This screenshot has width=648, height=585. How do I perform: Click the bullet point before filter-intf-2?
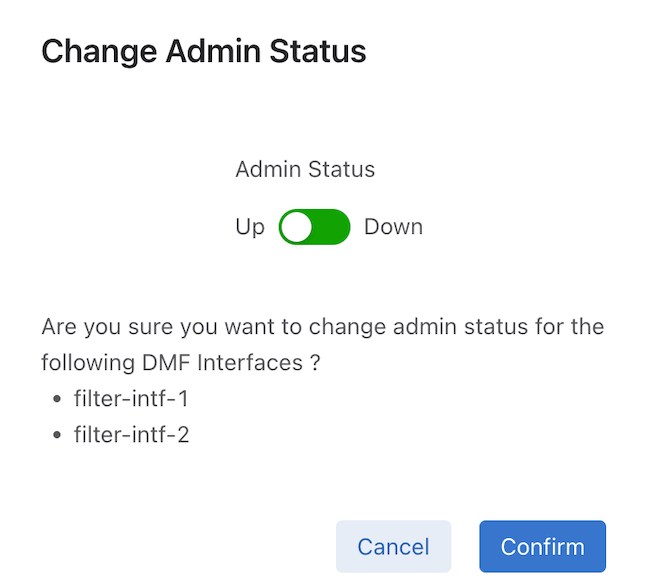click(x=56, y=436)
